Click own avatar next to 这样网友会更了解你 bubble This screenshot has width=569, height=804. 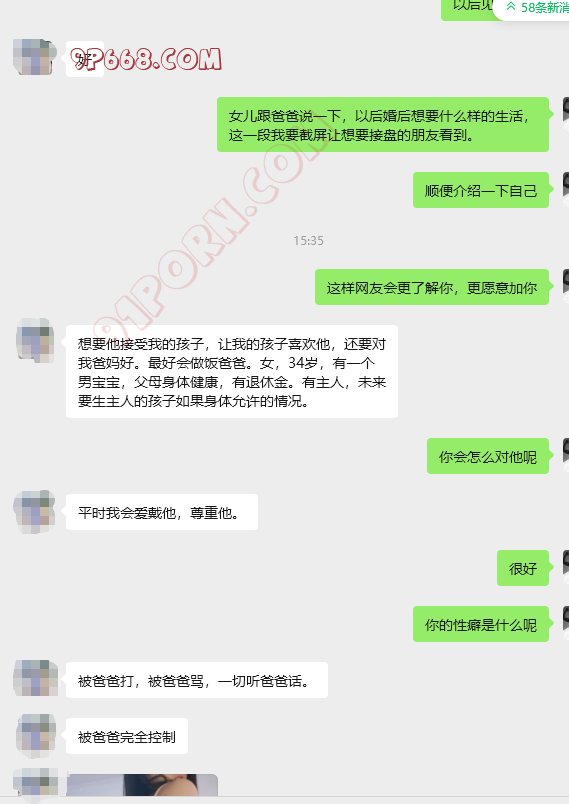click(x=566, y=287)
